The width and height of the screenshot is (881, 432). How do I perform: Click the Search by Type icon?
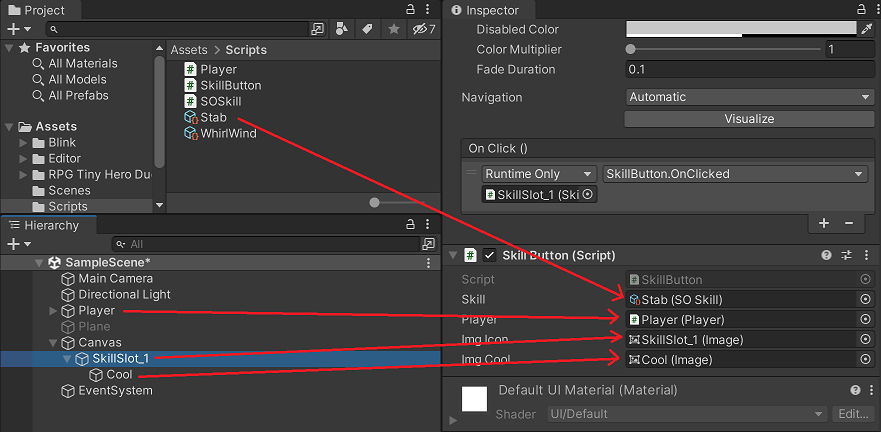(342, 29)
